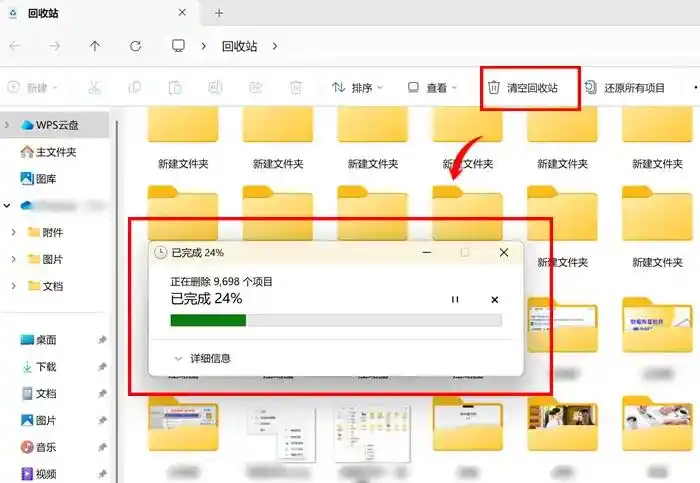Viewport: 700px width, 483px height.
Task: Open the 排序 sort dropdown
Action: click(357, 88)
